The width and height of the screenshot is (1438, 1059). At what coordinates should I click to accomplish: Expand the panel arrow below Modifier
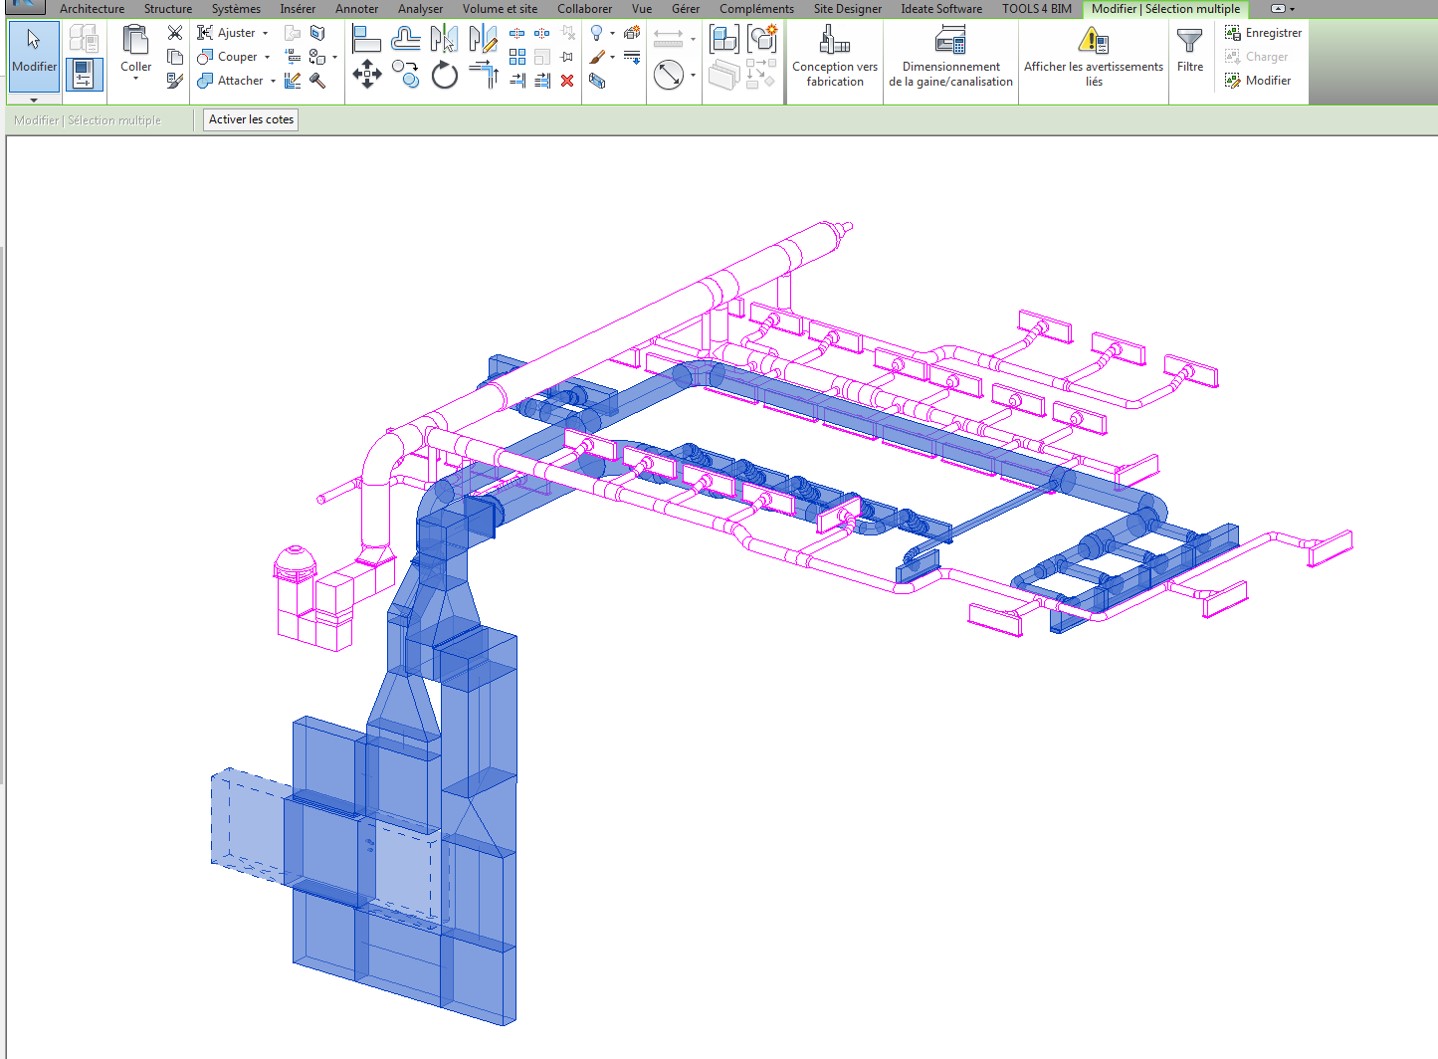click(34, 100)
